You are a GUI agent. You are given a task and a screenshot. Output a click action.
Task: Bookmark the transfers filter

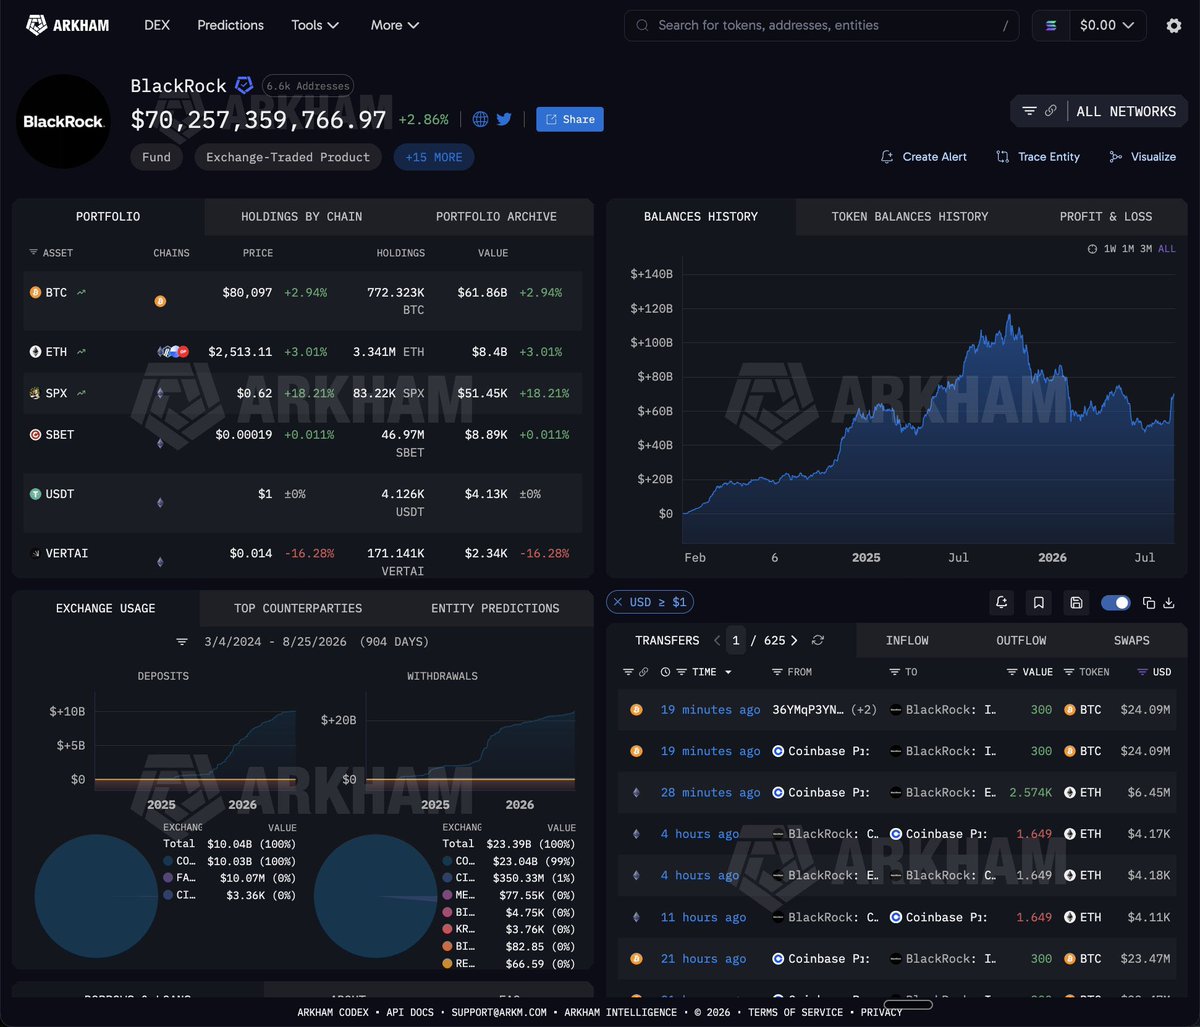(1039, 602)
